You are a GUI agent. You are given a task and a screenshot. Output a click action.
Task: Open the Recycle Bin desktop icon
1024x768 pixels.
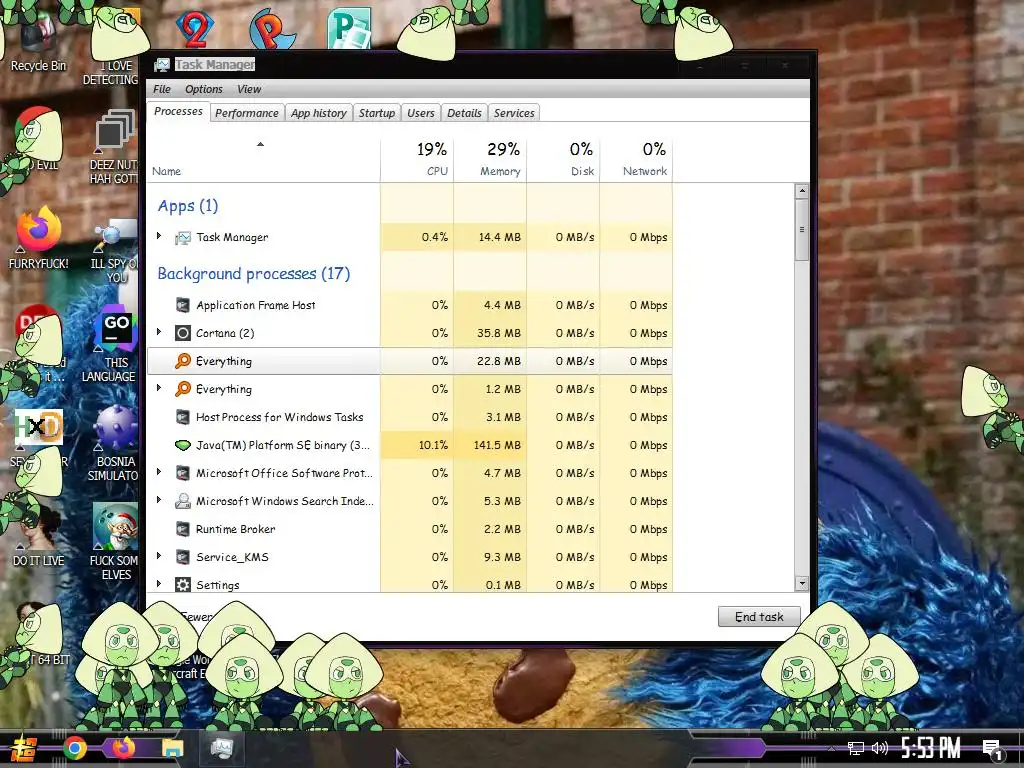click(37, 40)
